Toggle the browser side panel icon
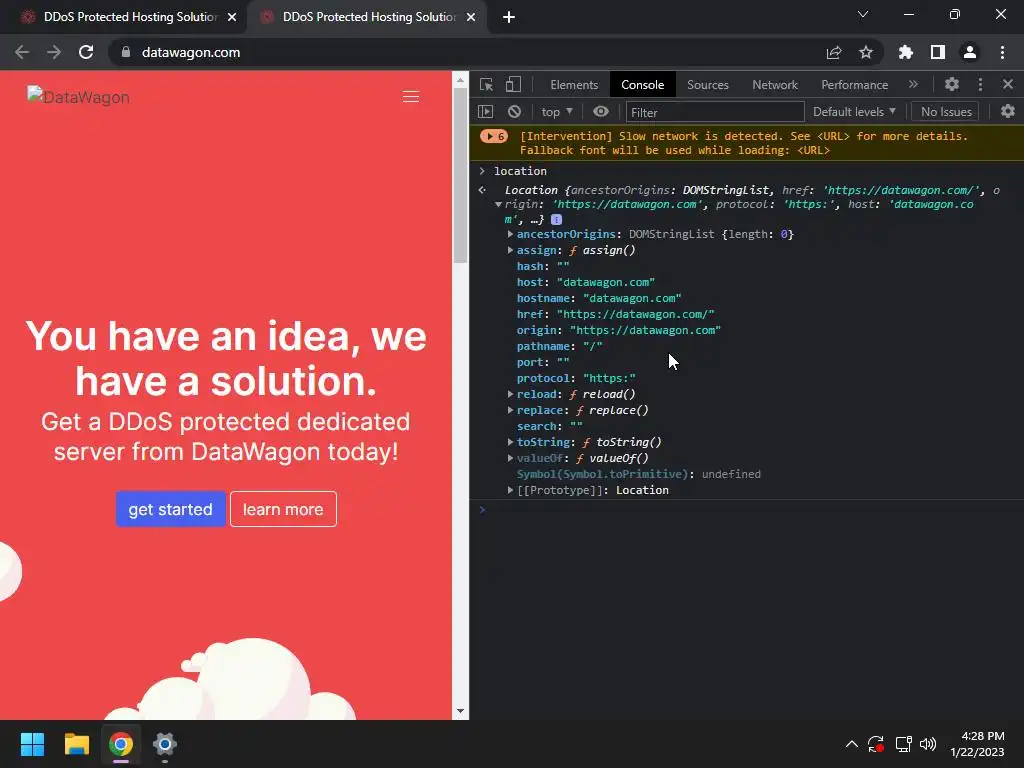 point(938,52)
